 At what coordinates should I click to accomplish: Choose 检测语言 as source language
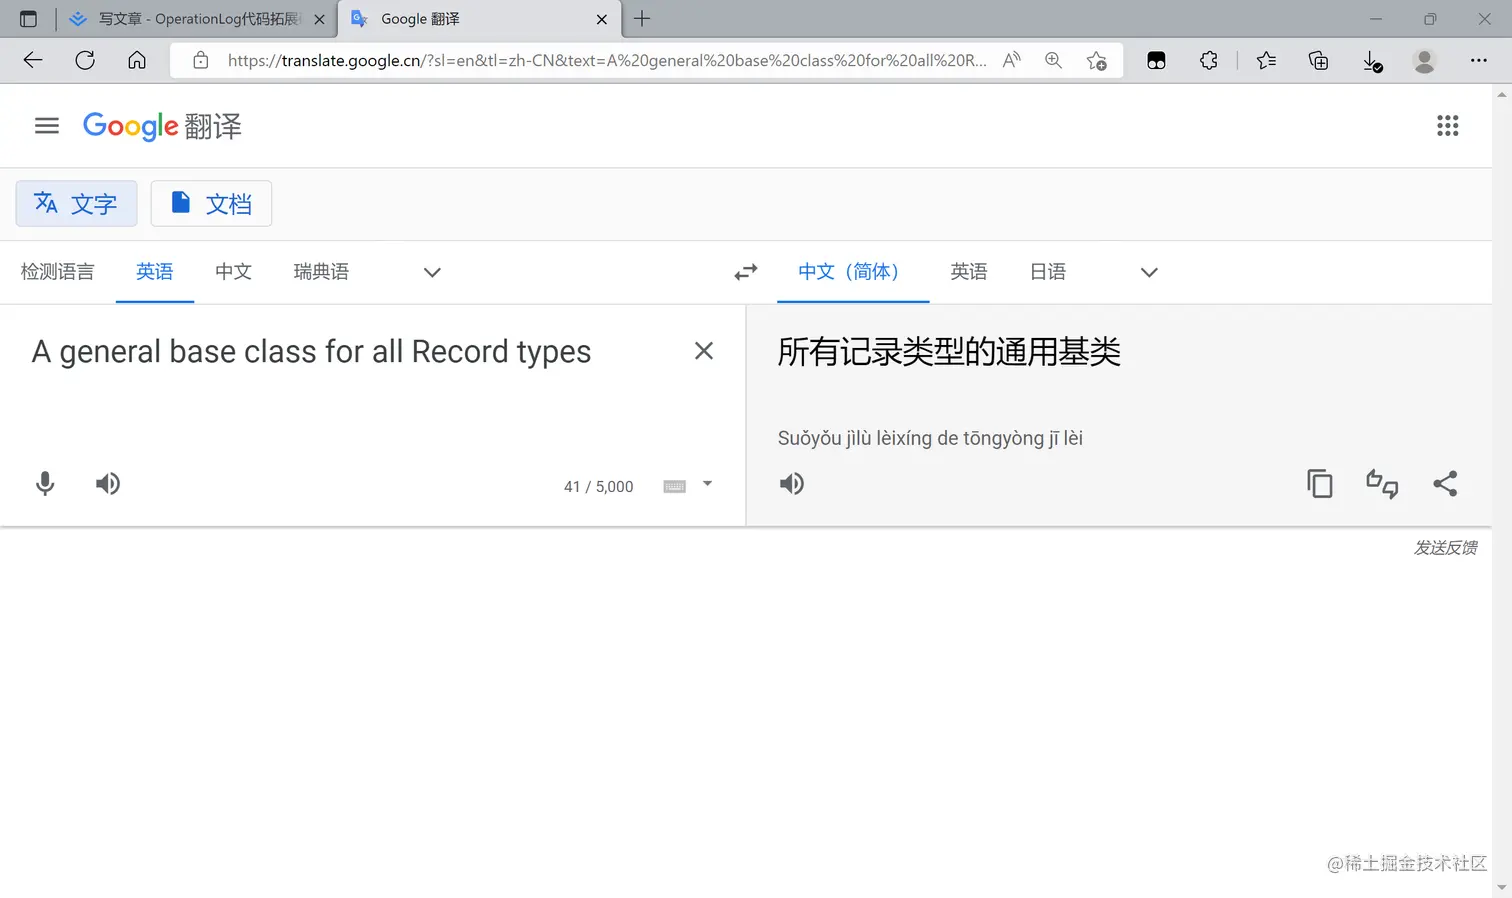(x=57, y=272)
